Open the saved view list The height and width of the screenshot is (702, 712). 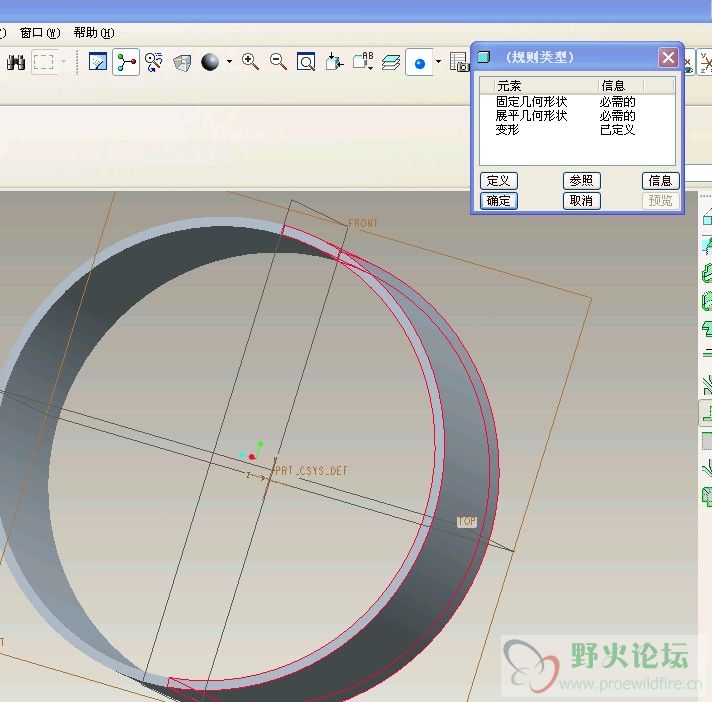coord(363,62)
